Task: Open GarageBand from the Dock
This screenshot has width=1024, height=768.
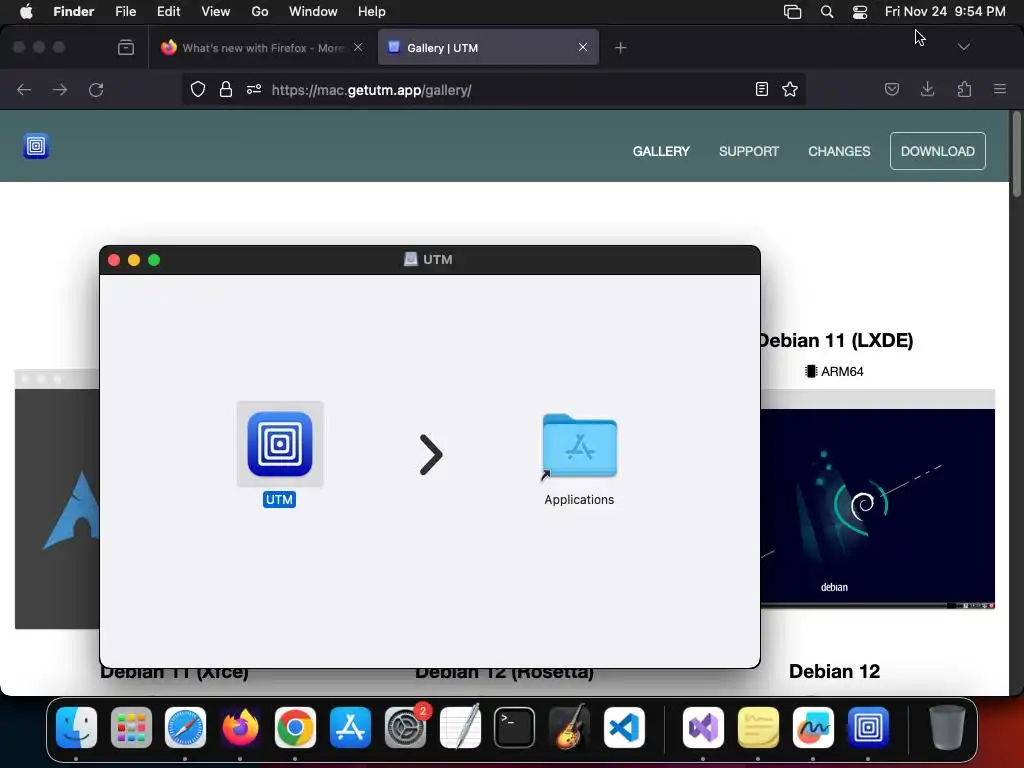Action: point(569,727)
